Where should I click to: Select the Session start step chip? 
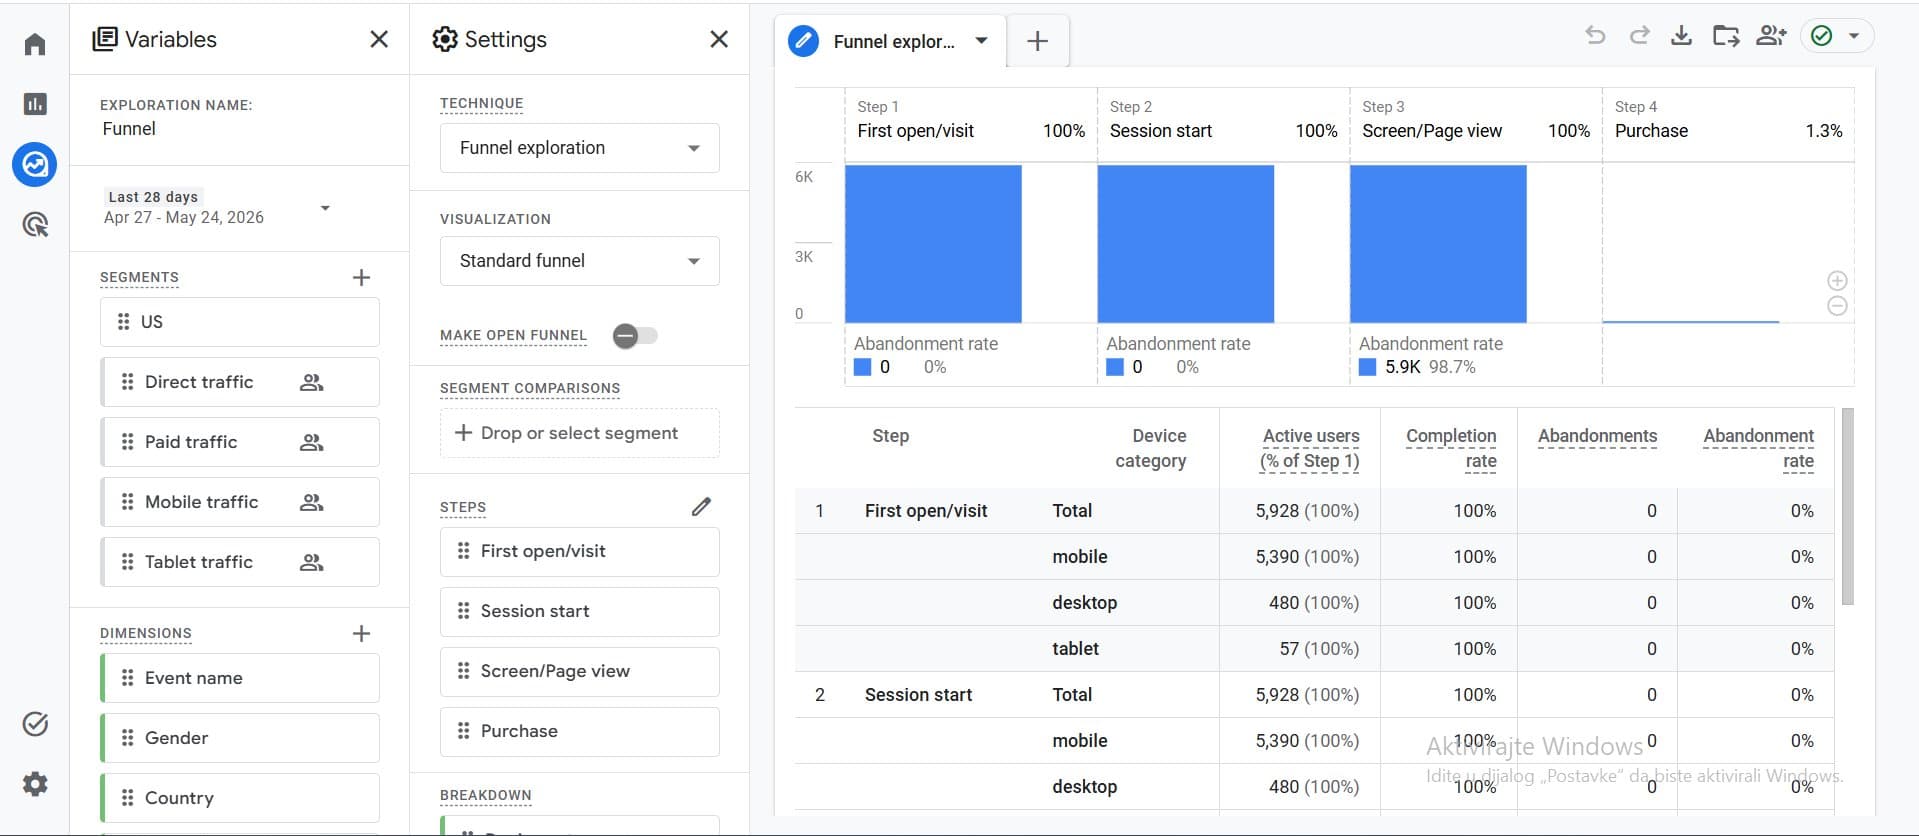pyautogui.click(x=580, y=611)
